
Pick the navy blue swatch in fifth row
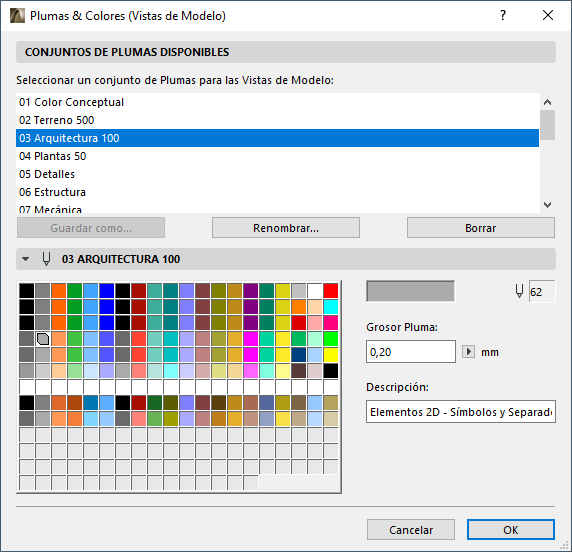click(298, 355)
